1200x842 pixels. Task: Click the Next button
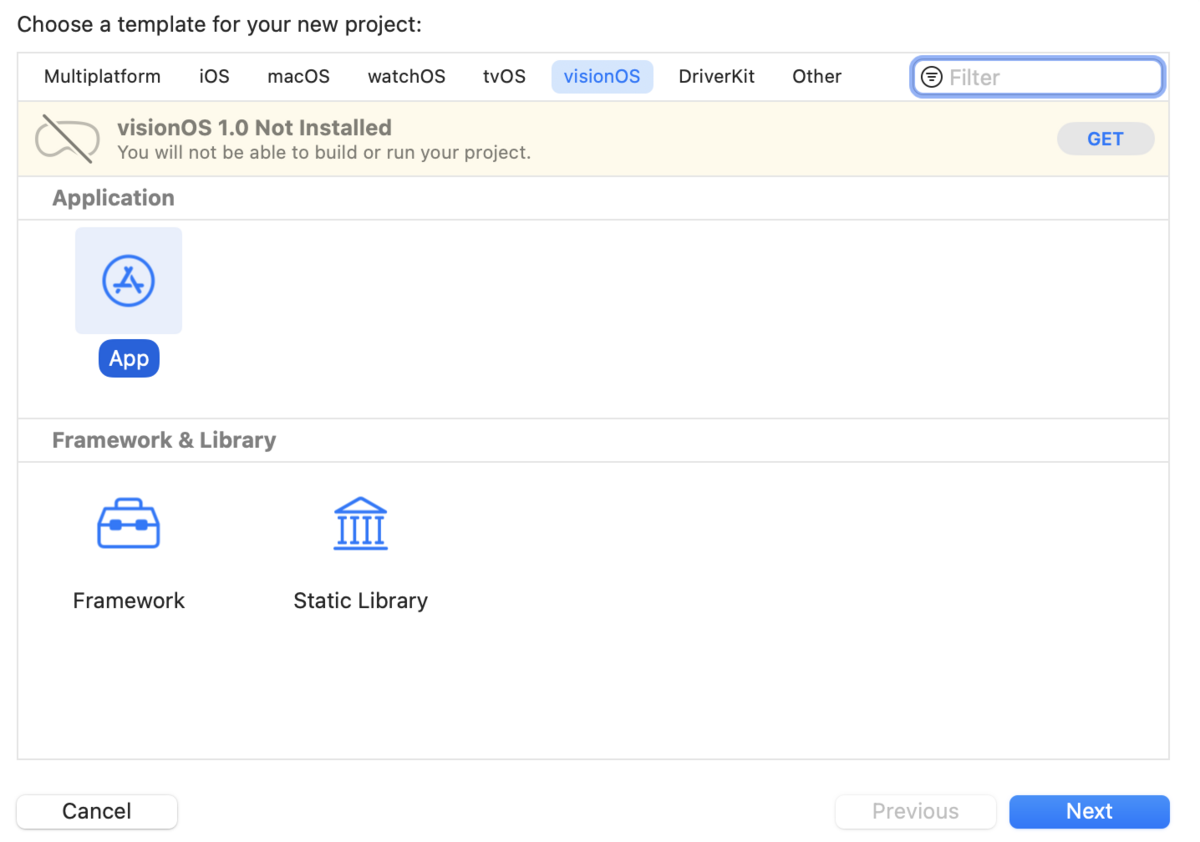pyautogui.click(x=1089, y=811)
